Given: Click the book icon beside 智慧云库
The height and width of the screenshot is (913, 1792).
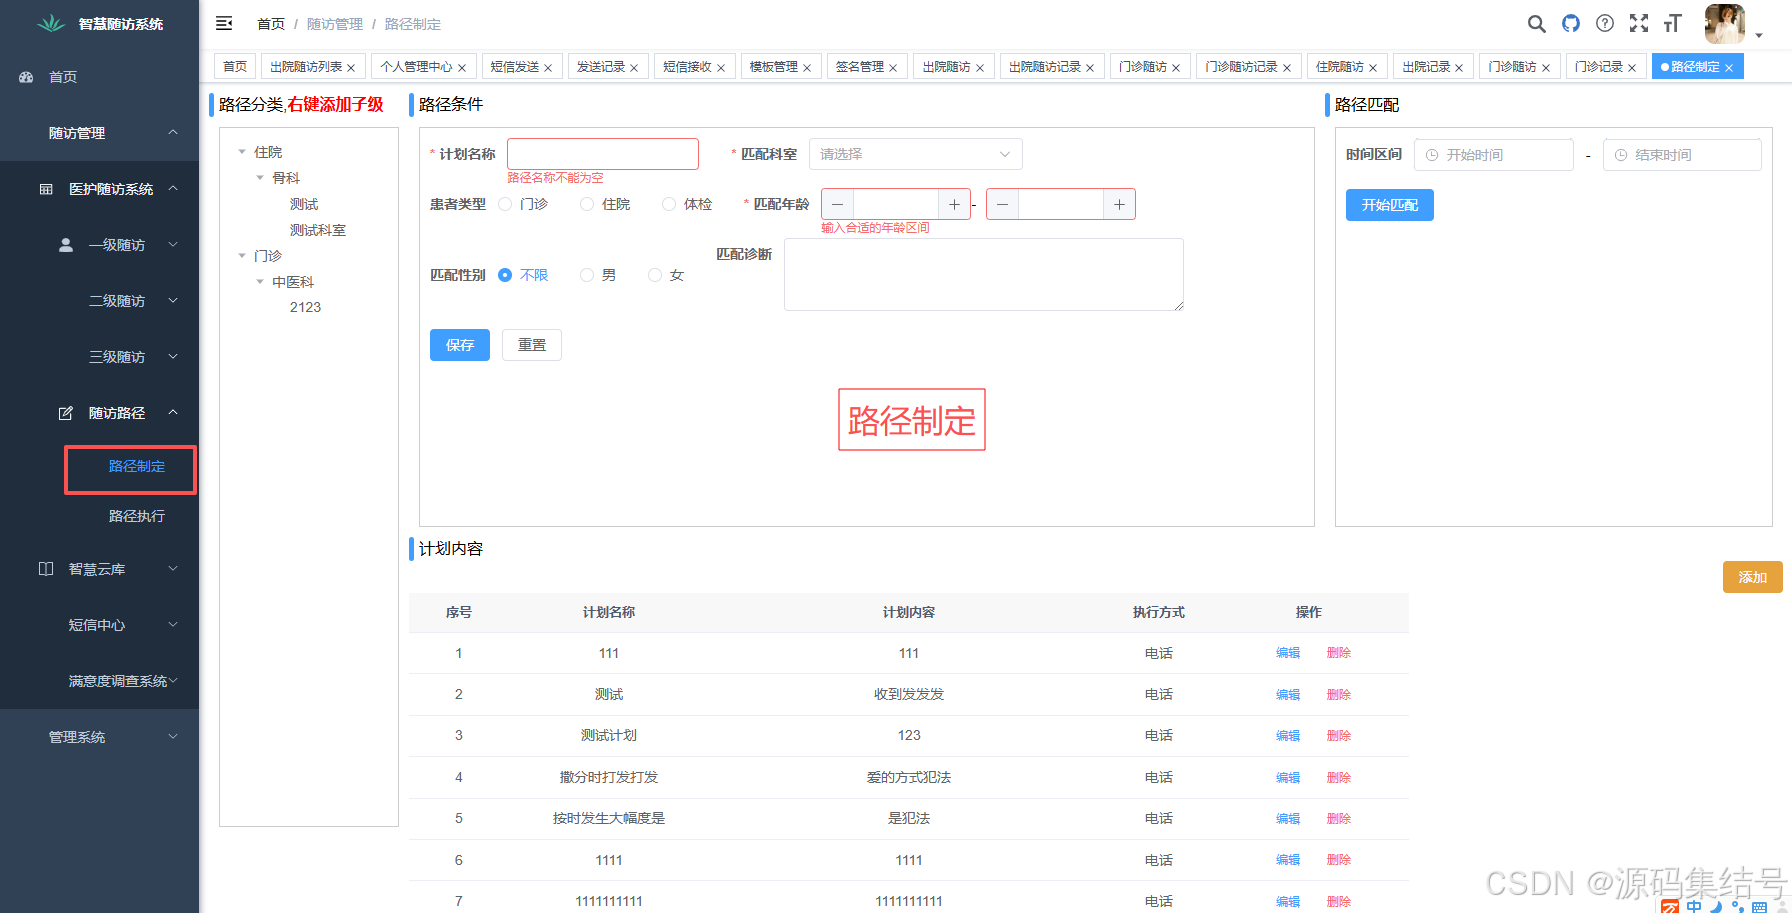Looking at the screenshot, I should point(46,569).
